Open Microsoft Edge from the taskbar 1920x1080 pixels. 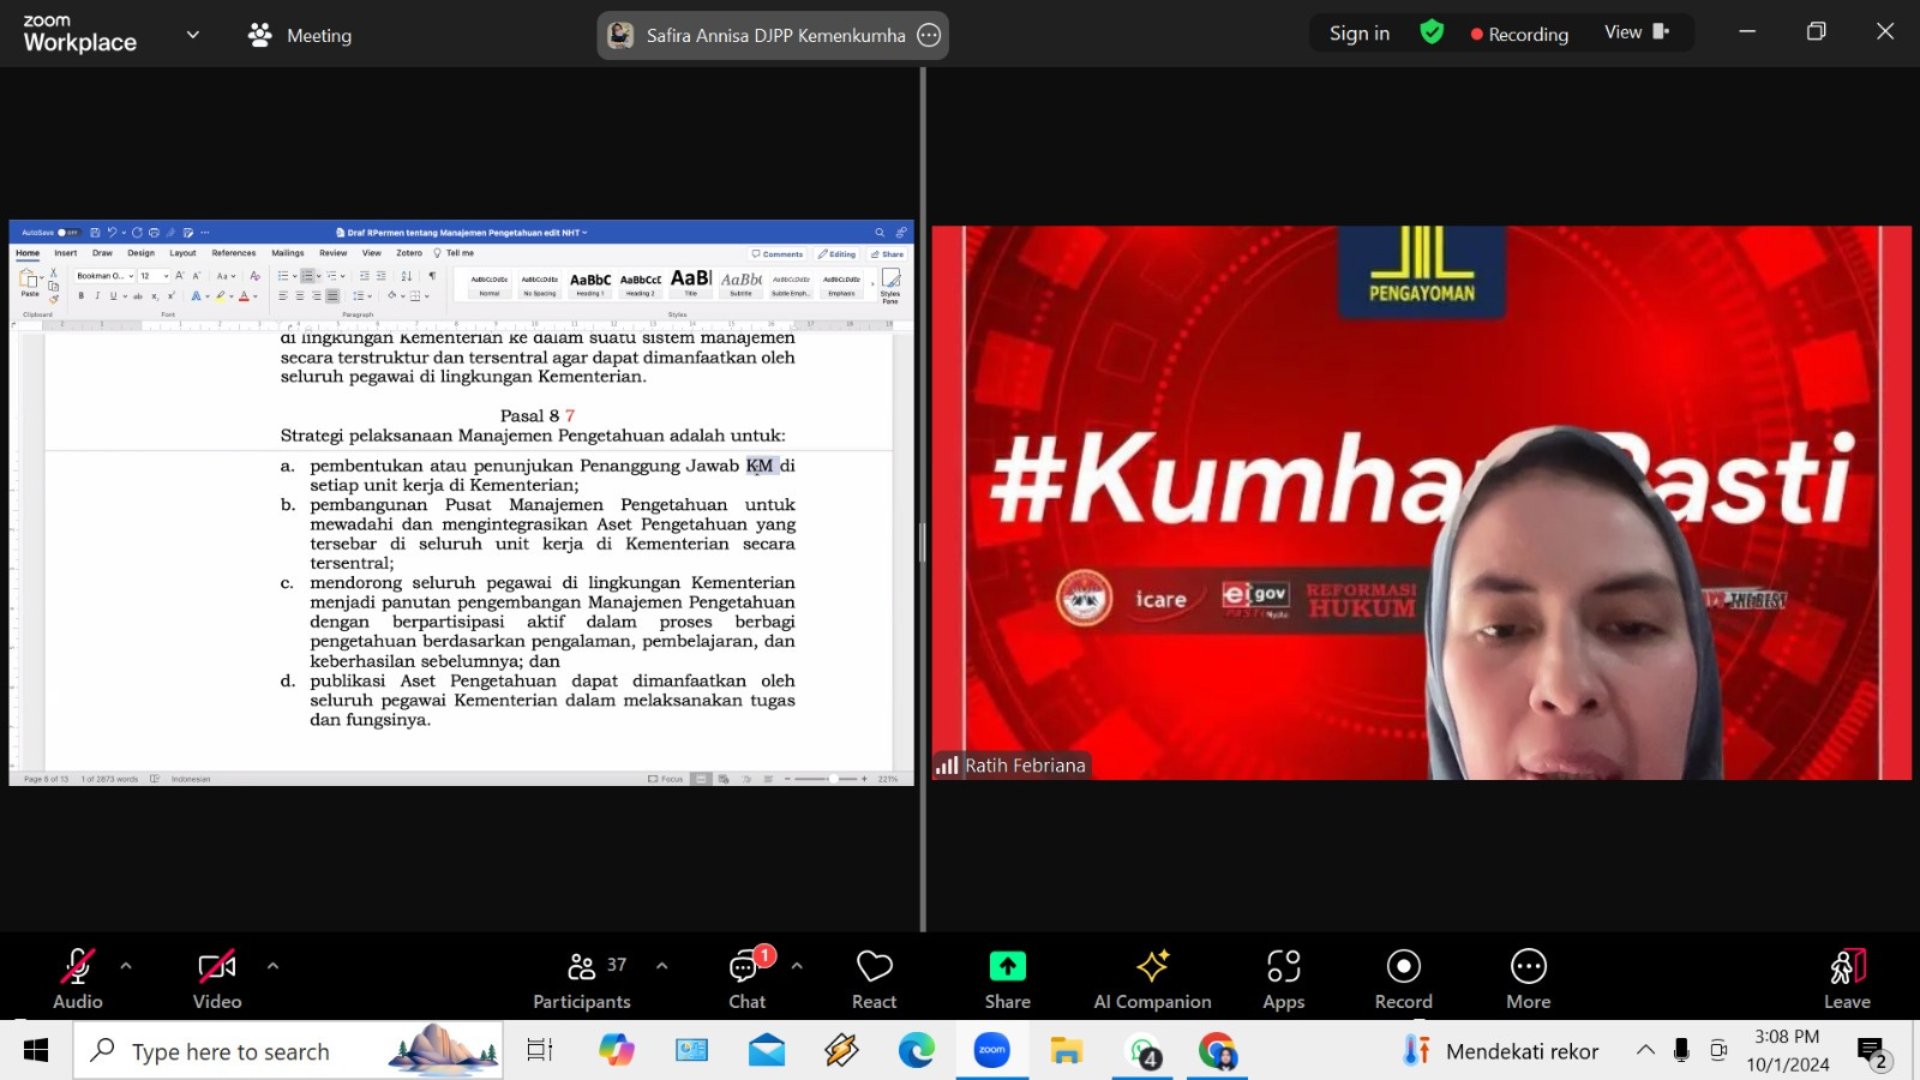tap(916, 1051)
